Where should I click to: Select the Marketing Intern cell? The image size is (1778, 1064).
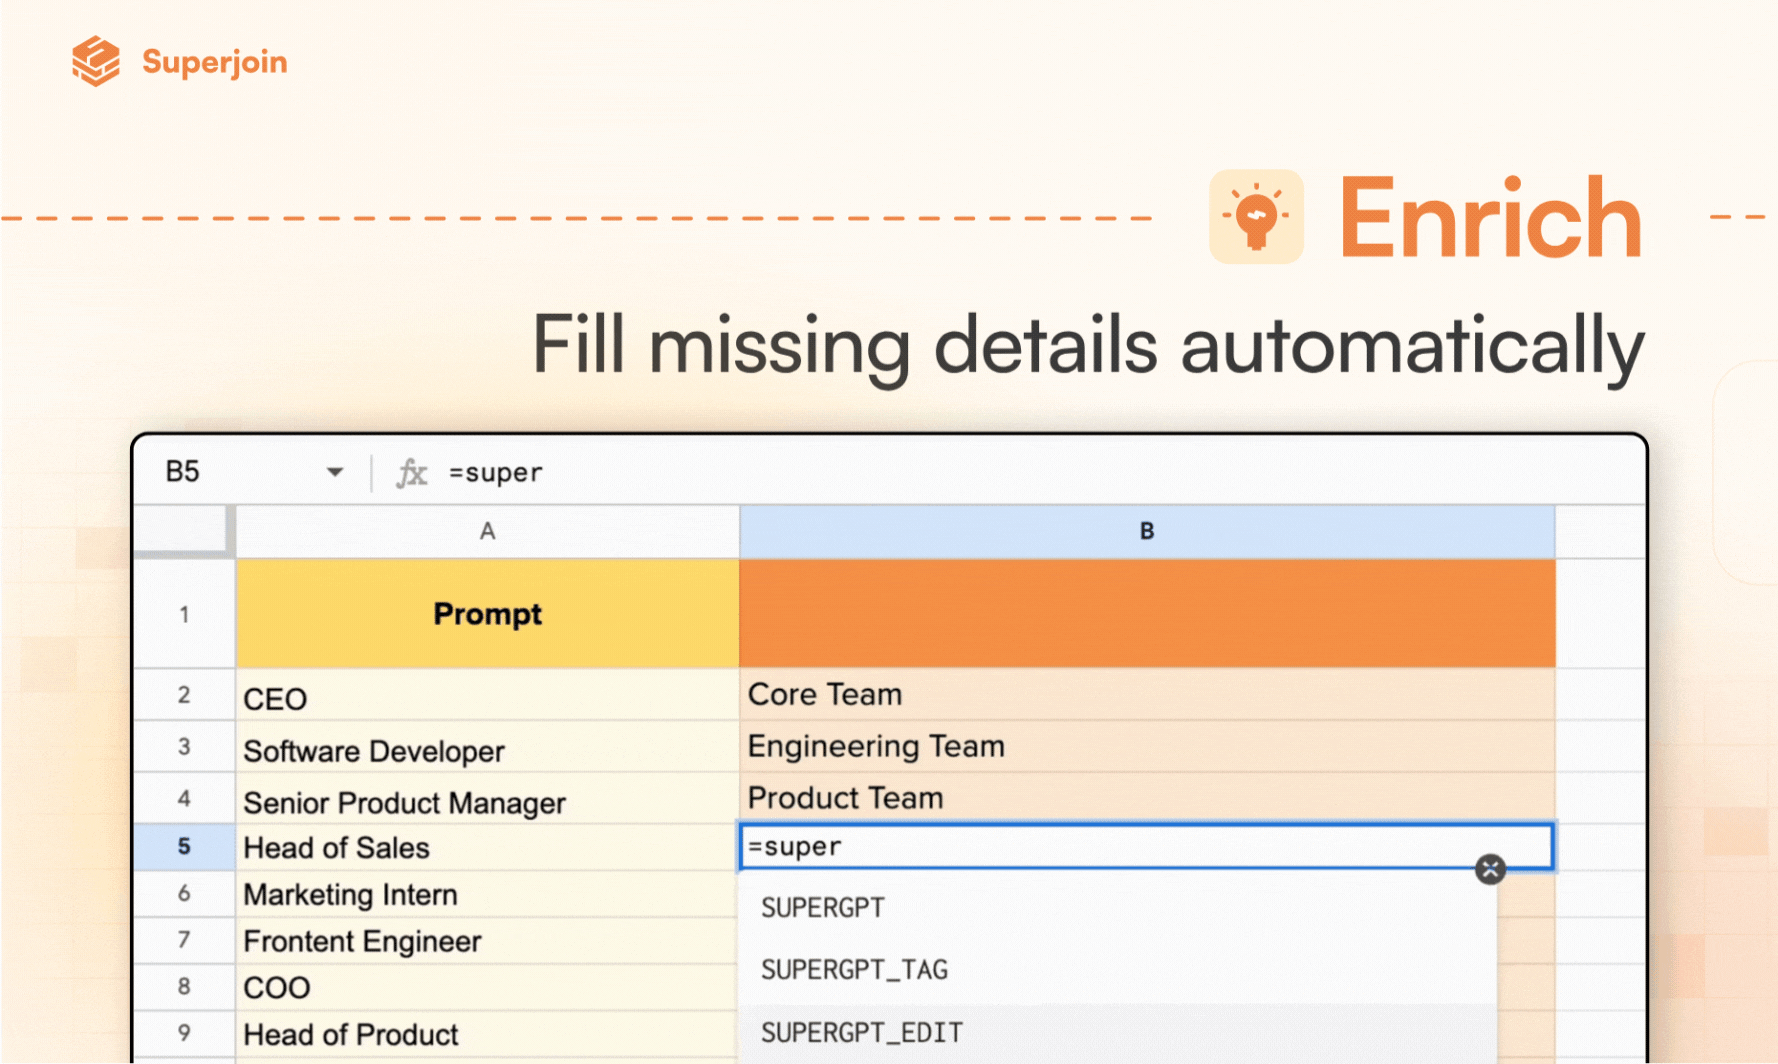point(487,894)
